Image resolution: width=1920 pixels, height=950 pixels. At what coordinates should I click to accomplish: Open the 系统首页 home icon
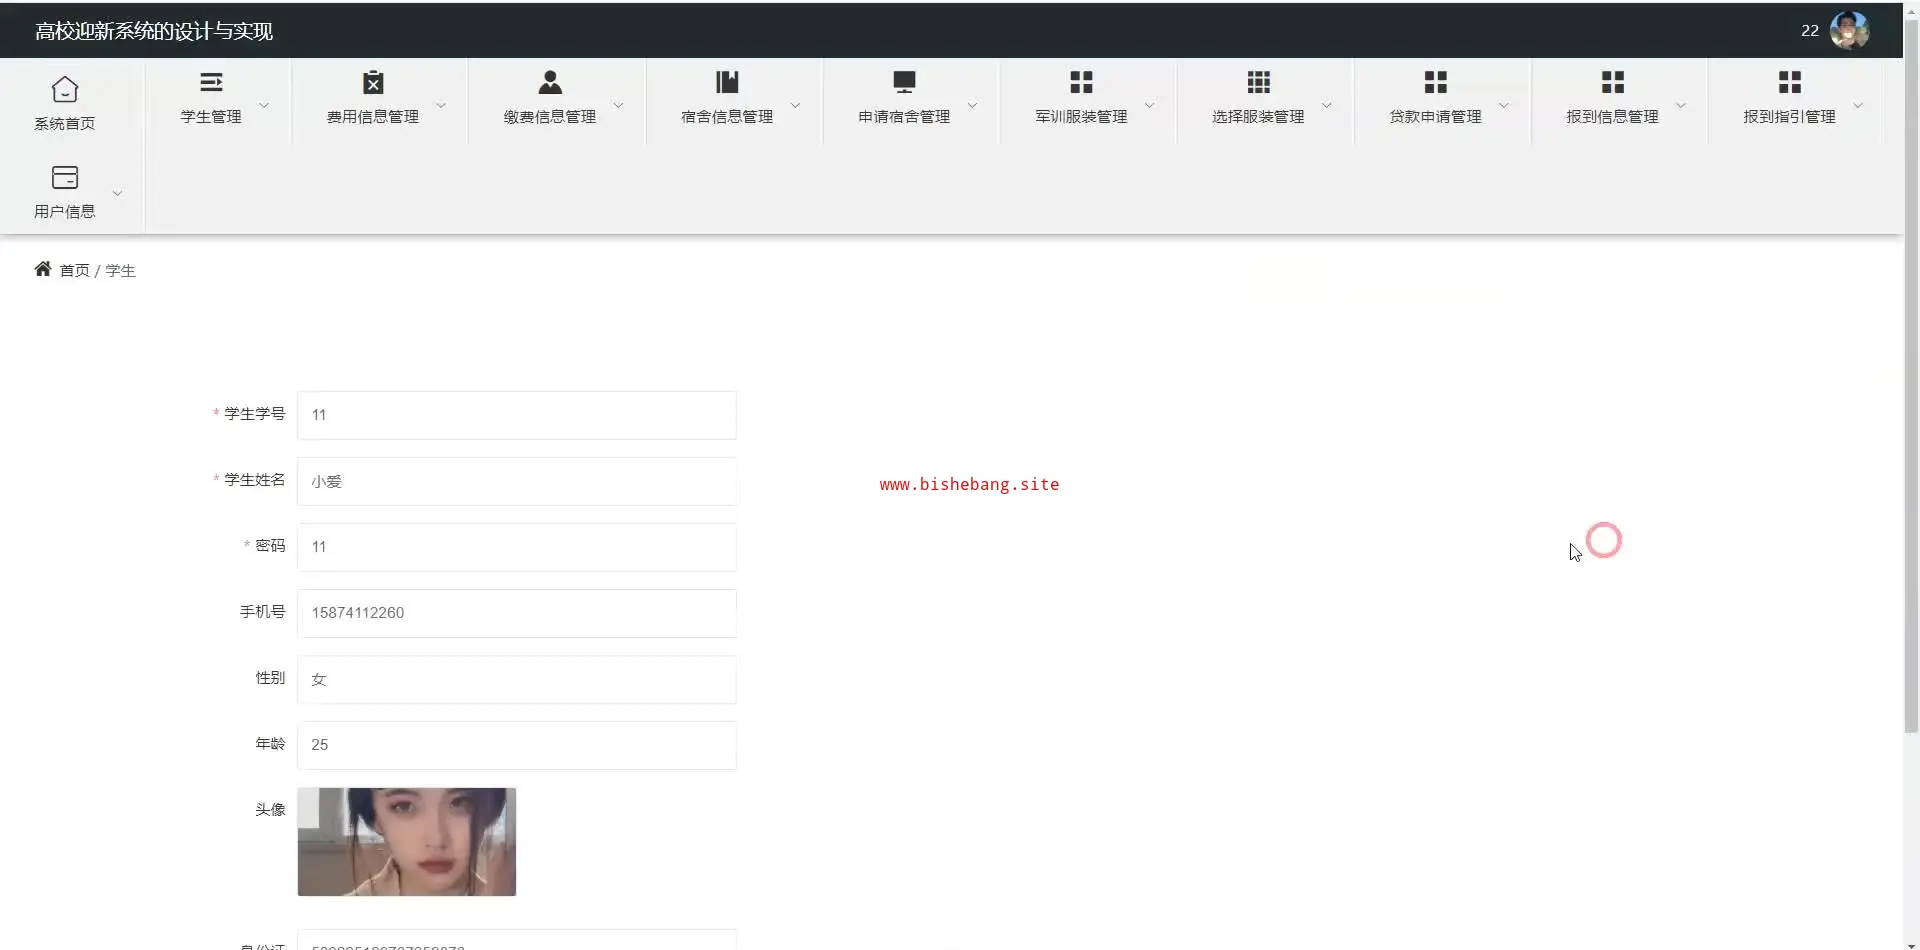65,89
